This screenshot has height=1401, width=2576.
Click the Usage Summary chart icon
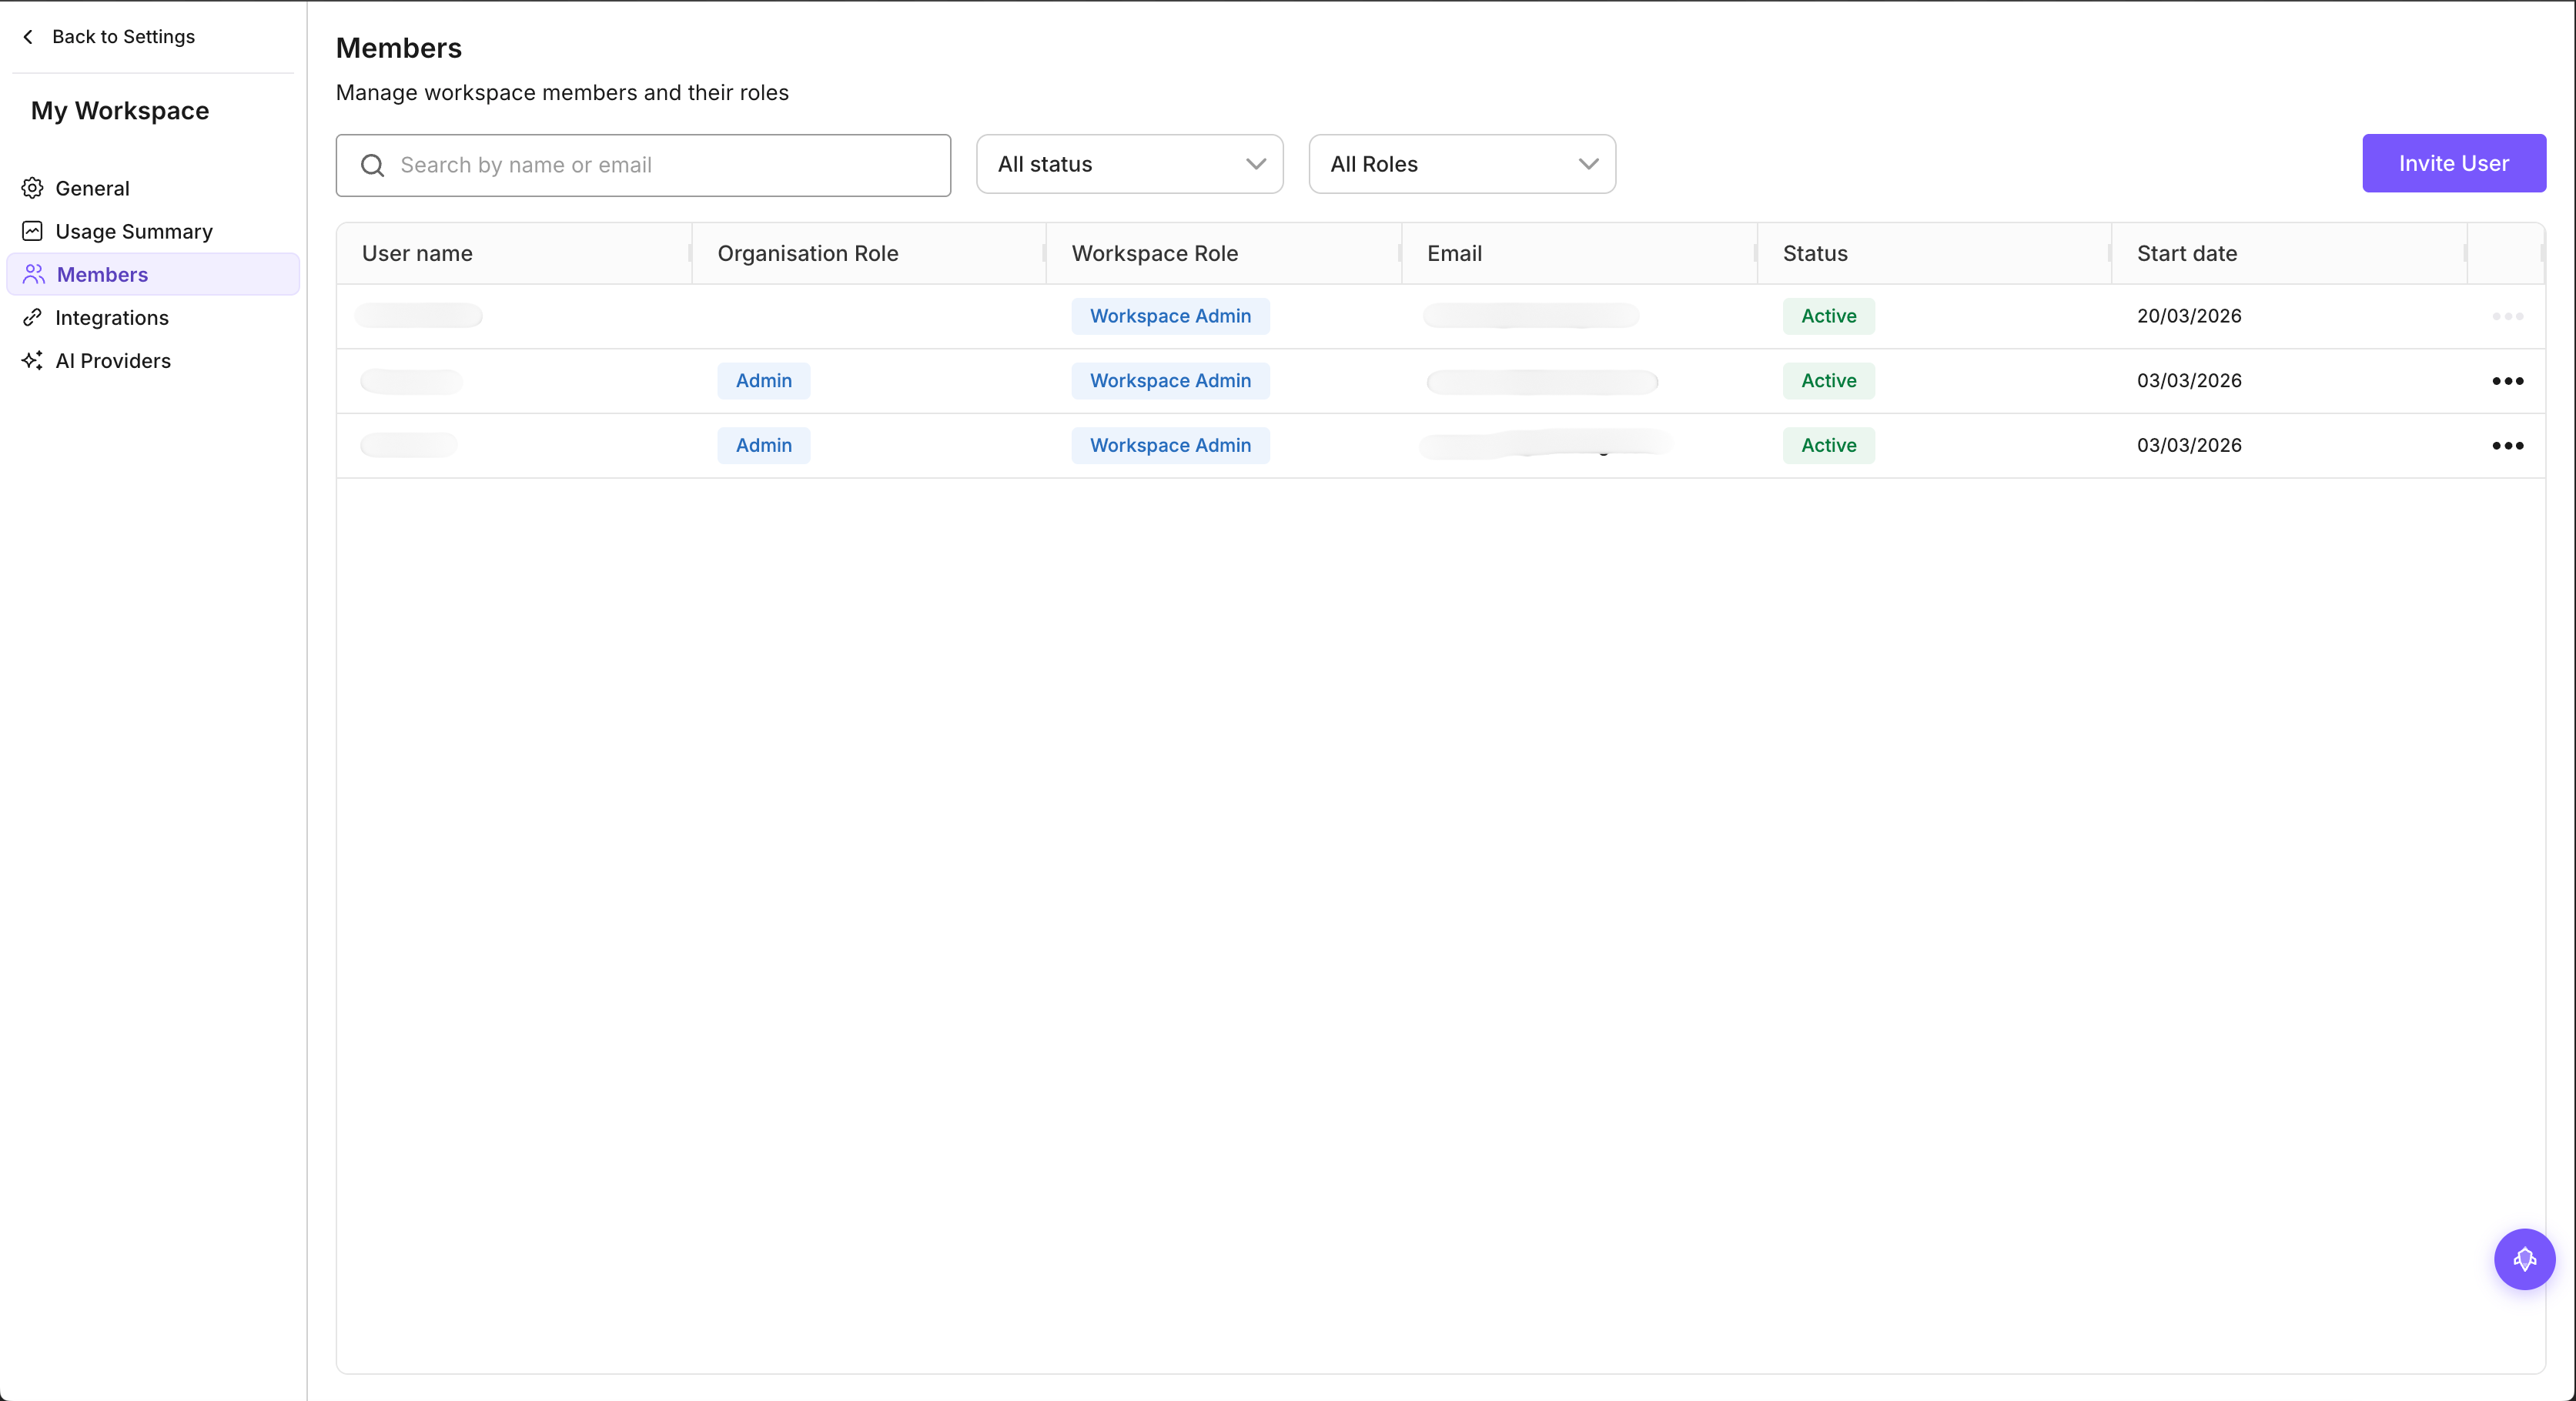coord(32,231)
